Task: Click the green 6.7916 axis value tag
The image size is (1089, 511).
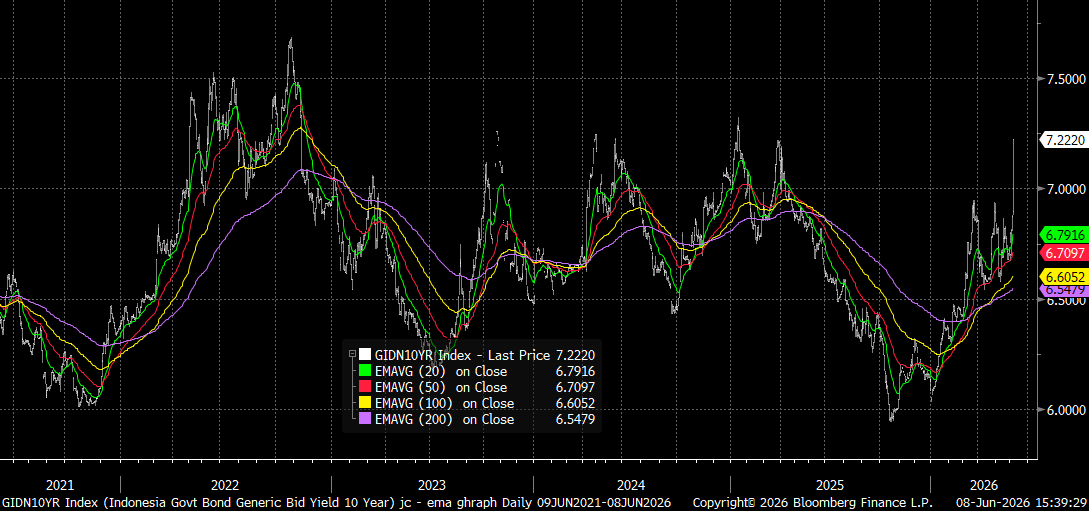Action: (1063, 235)
